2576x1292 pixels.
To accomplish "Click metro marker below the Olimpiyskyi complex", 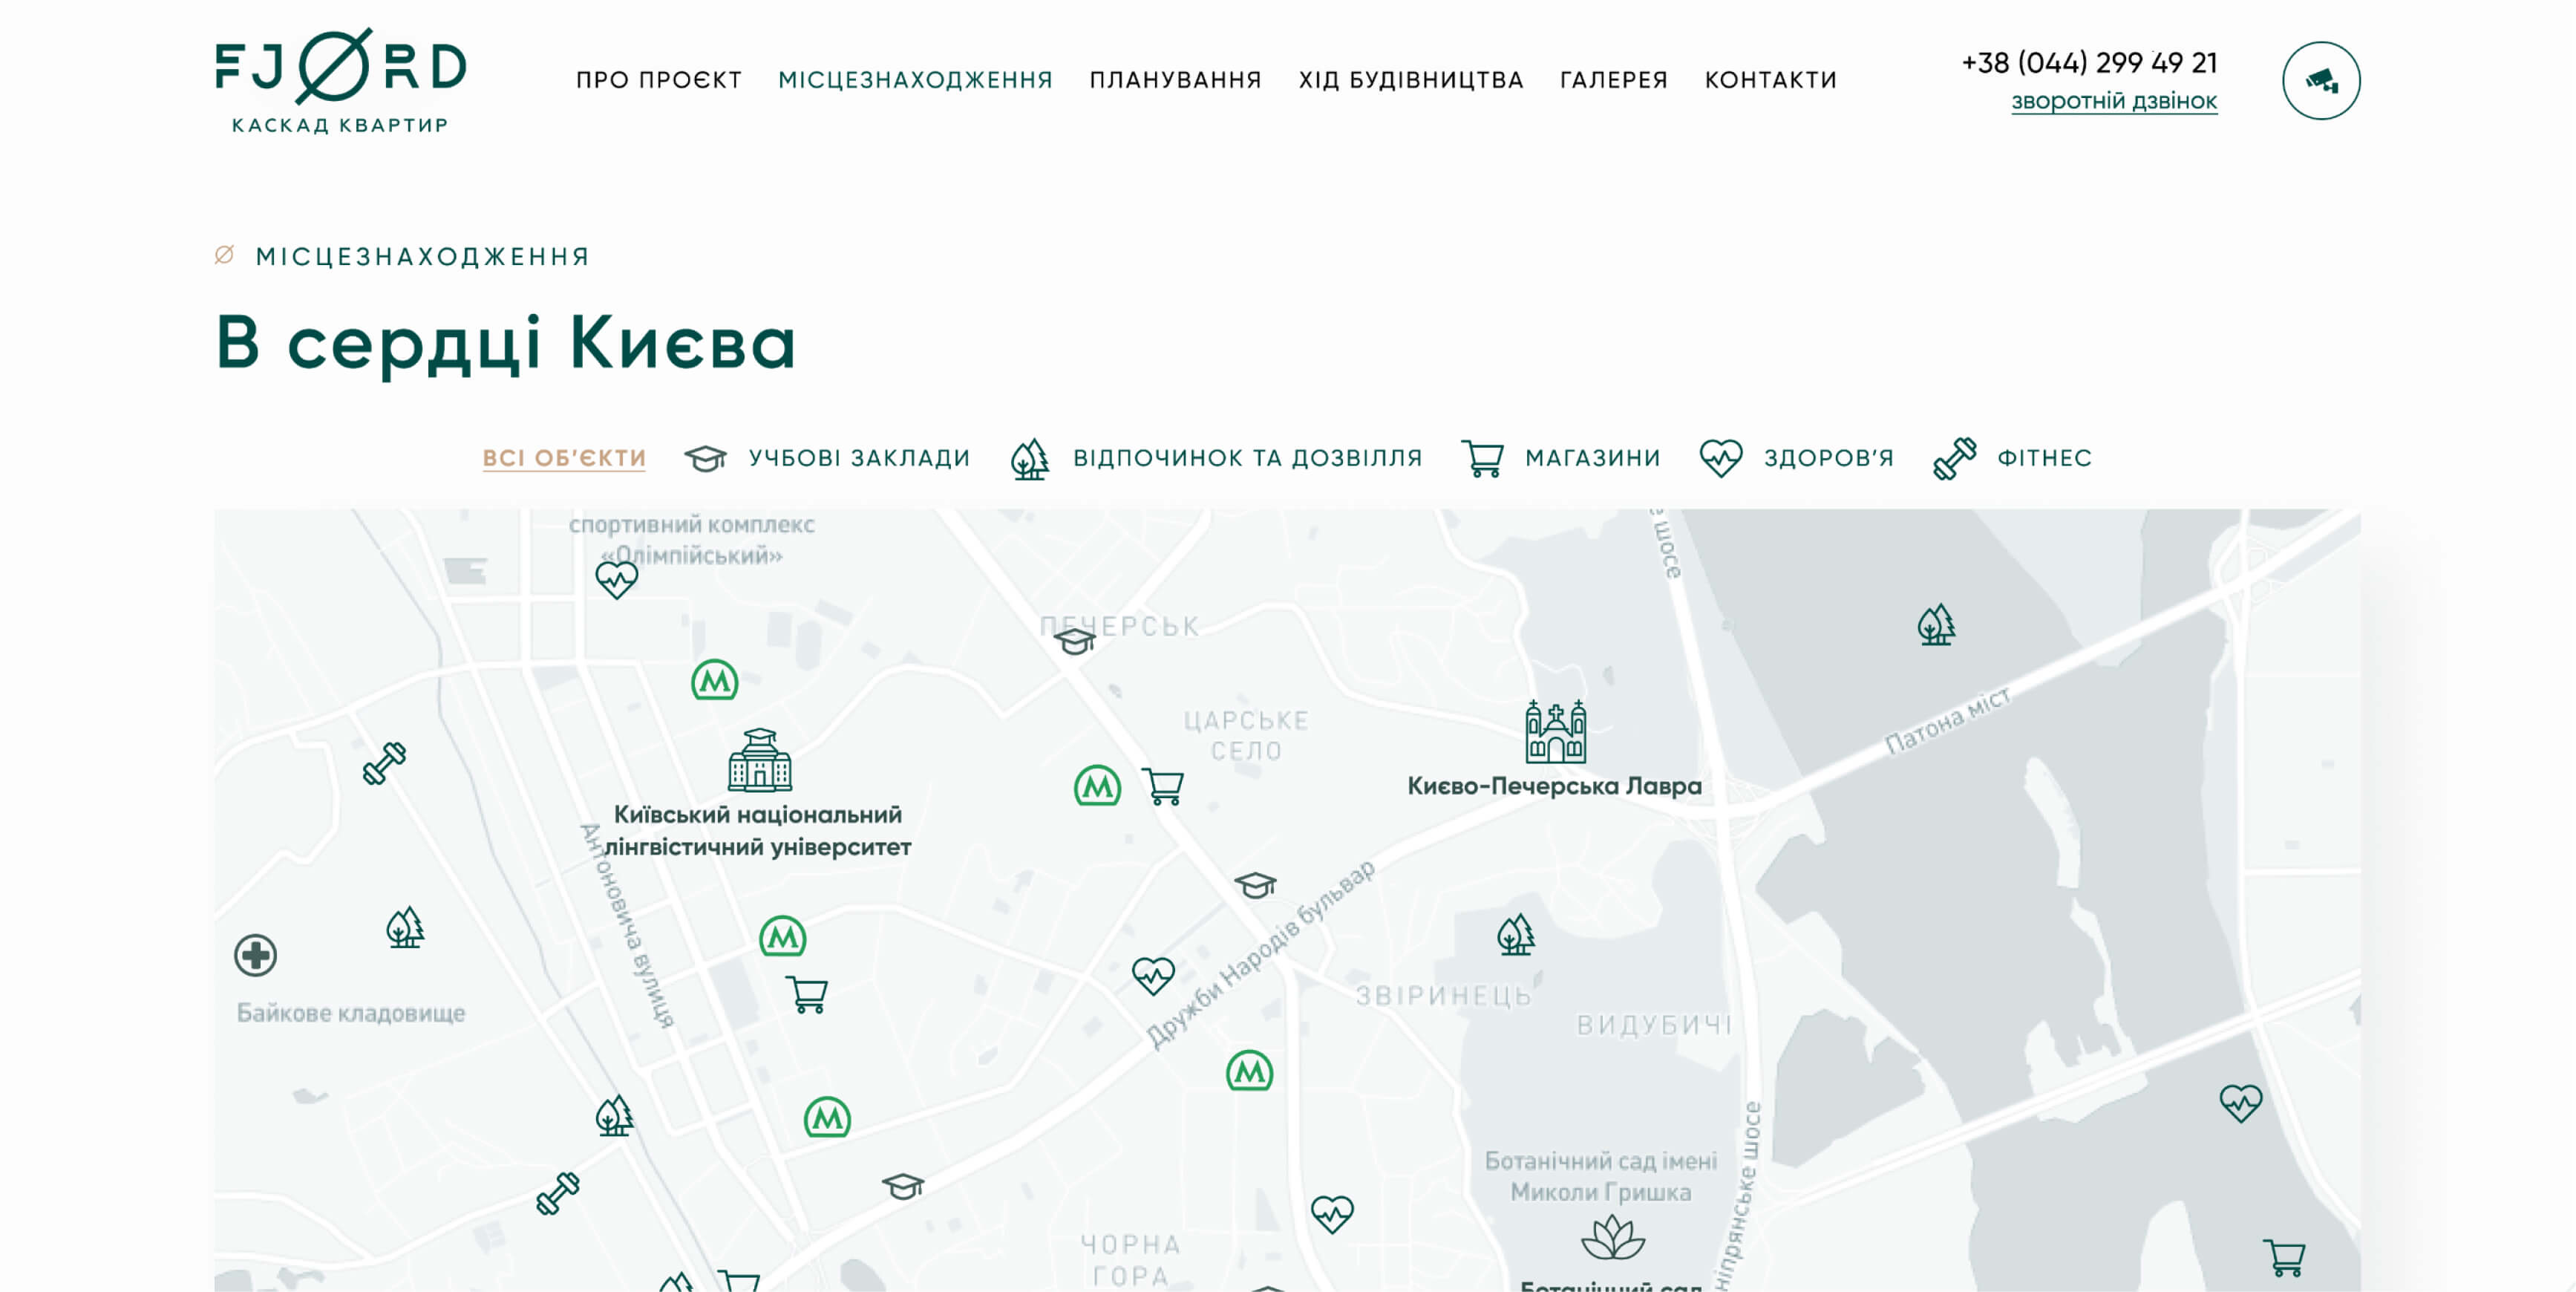I will click(714, 681).
